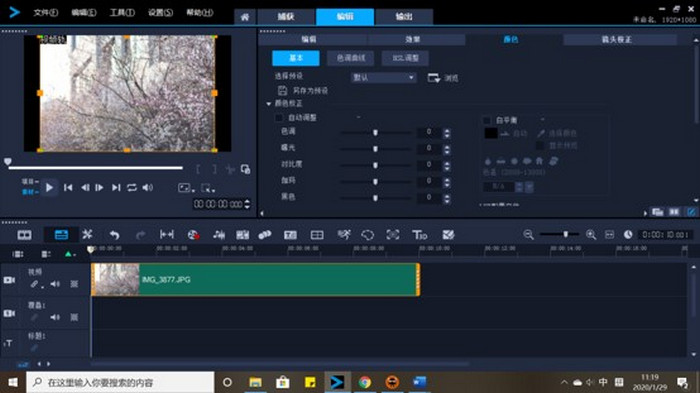The width and height of the screenshot is (700, 393).
Task: Switch to the Share output tab
Action: (x=404, y=17)
